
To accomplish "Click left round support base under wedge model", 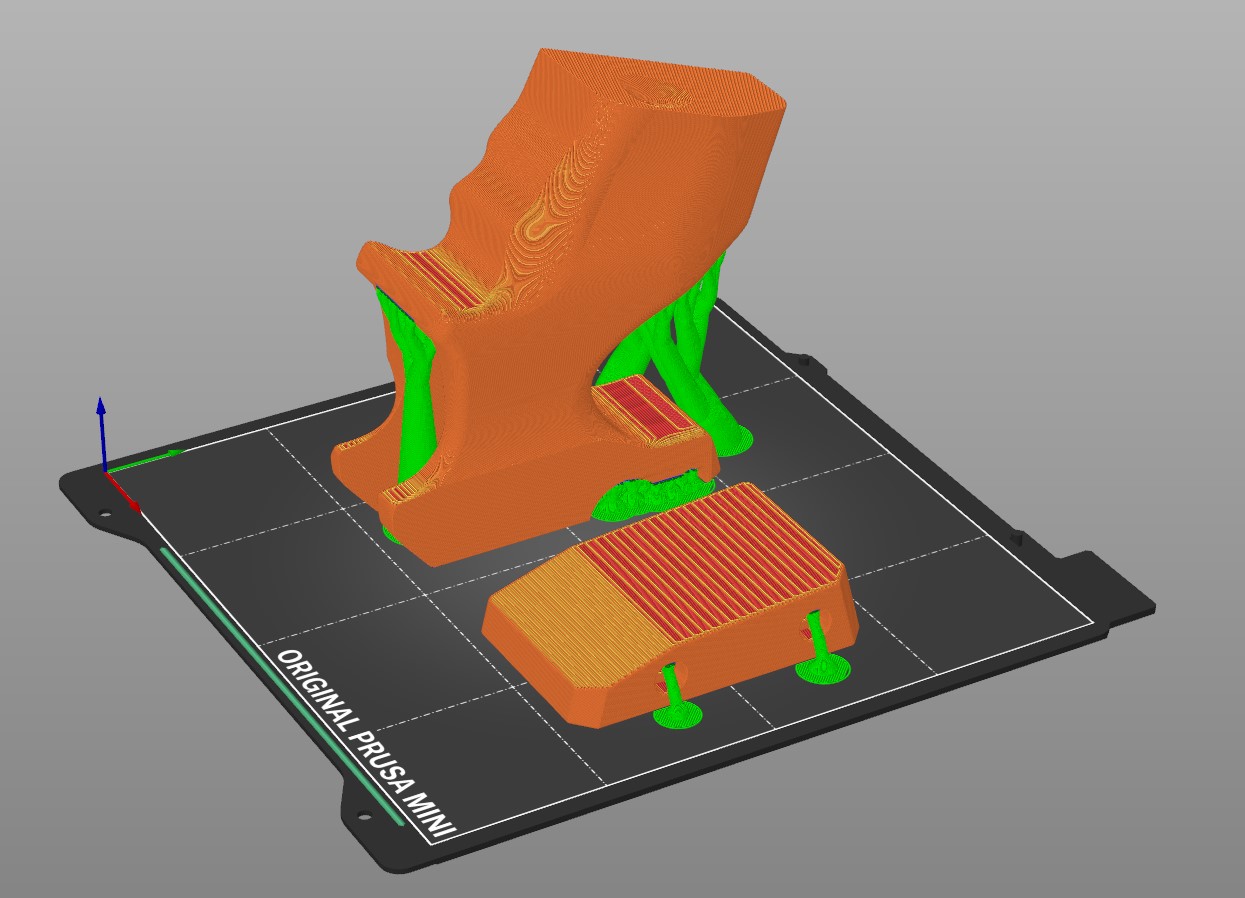I will (x=676, y=714).
